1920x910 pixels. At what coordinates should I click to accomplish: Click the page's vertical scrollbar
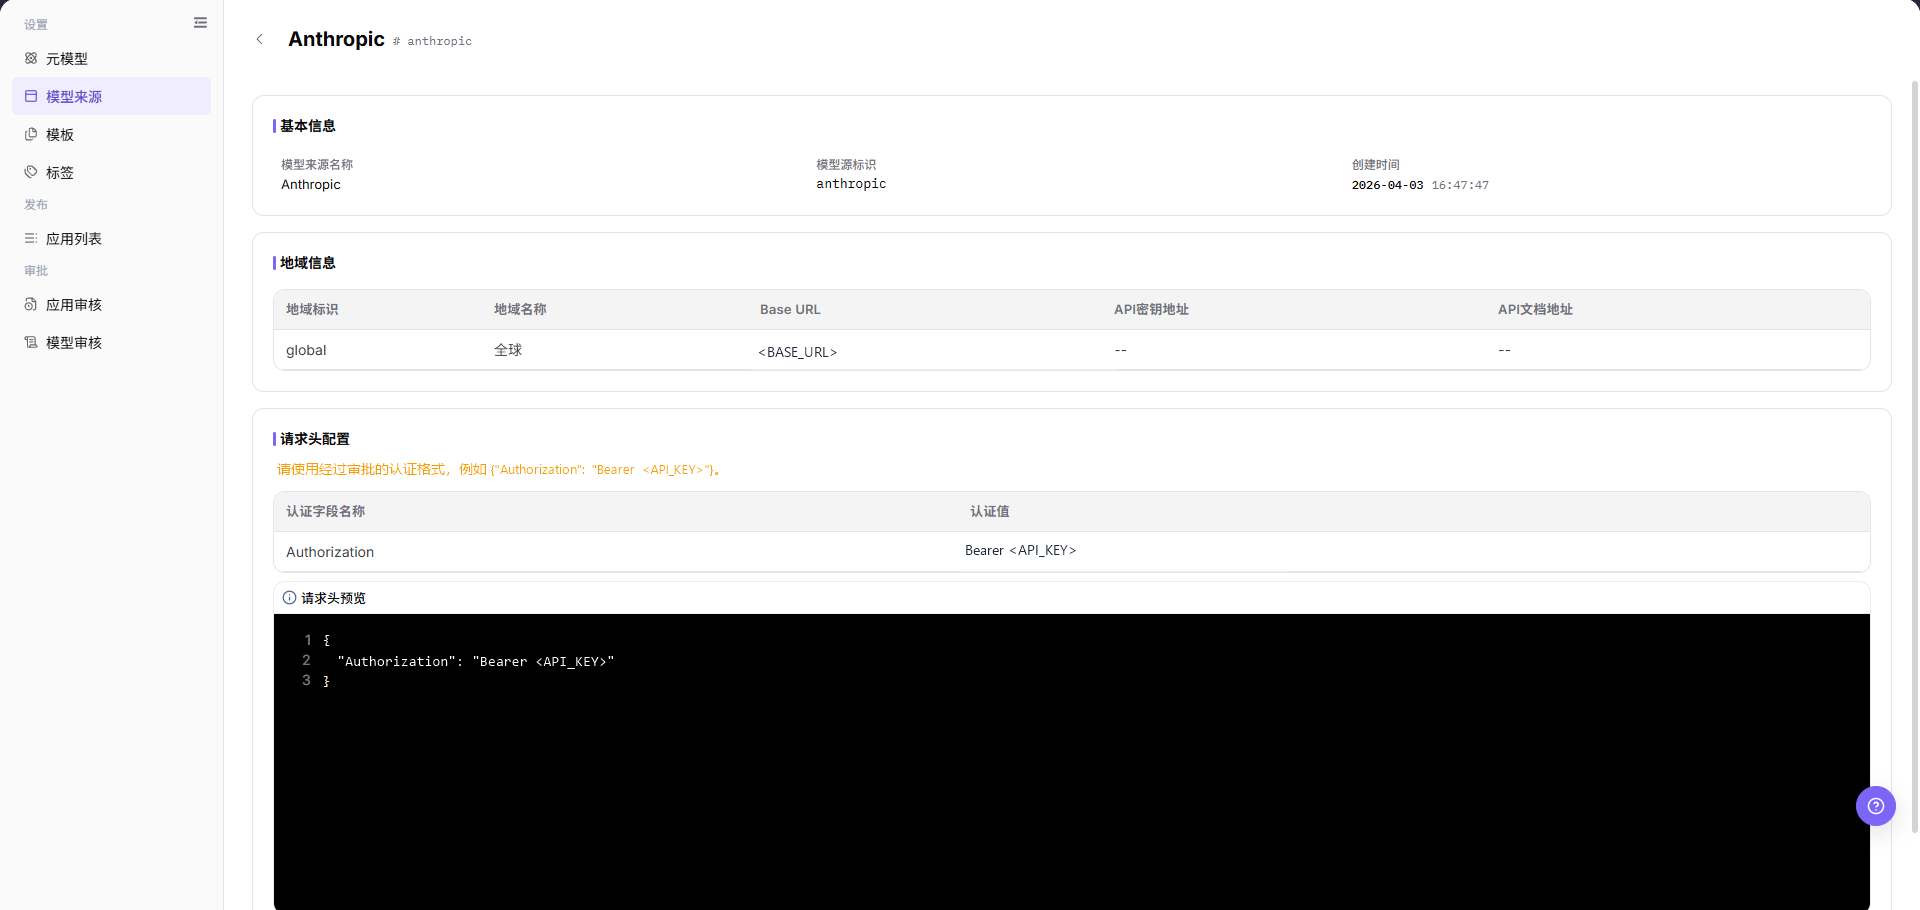(1914, 455)
